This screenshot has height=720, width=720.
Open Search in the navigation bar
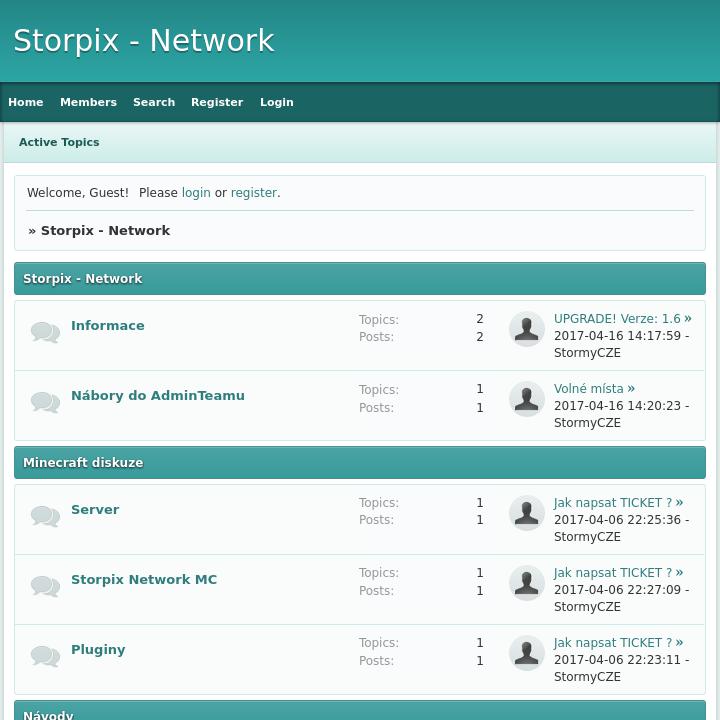(154, 102)
